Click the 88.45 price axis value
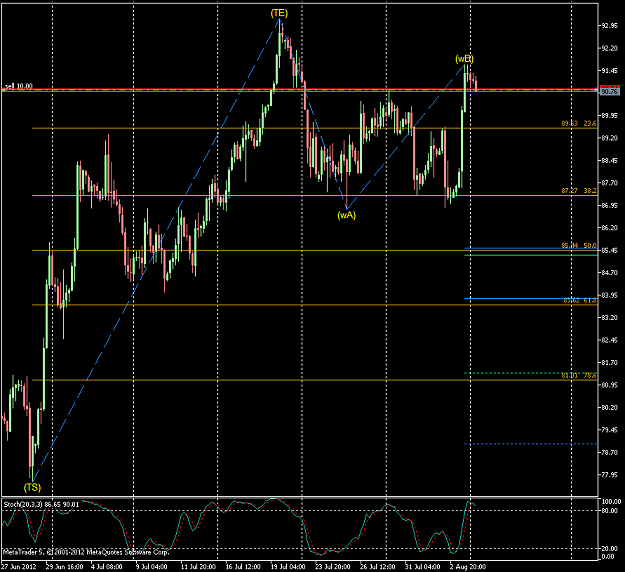This screenshot has height=572, width=625. 609,161
